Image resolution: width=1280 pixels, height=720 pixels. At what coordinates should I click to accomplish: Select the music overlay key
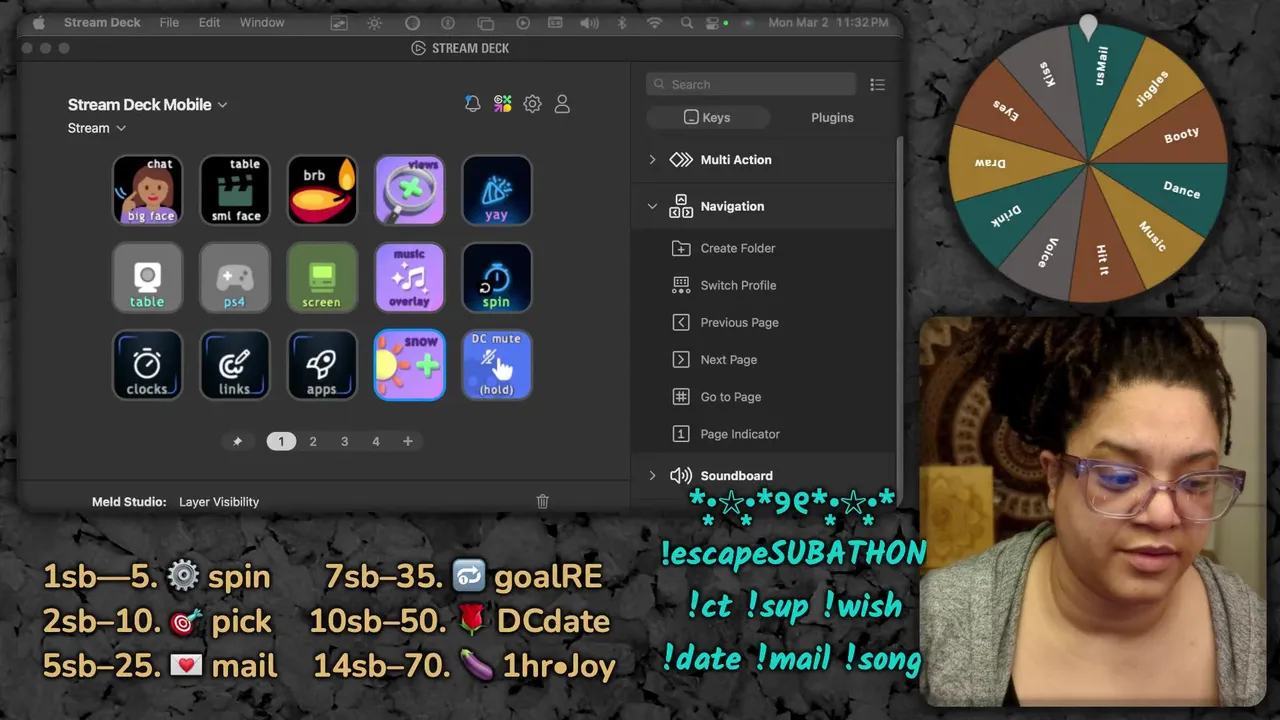point(409,277)
